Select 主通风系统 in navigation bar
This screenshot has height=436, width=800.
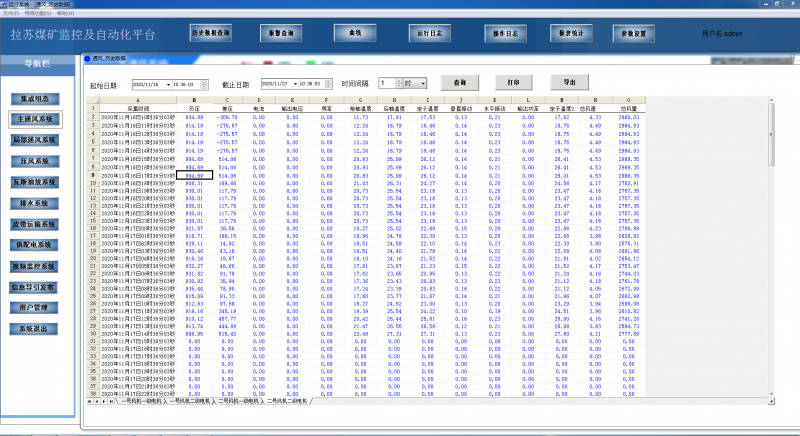click(x=35, y=119)
